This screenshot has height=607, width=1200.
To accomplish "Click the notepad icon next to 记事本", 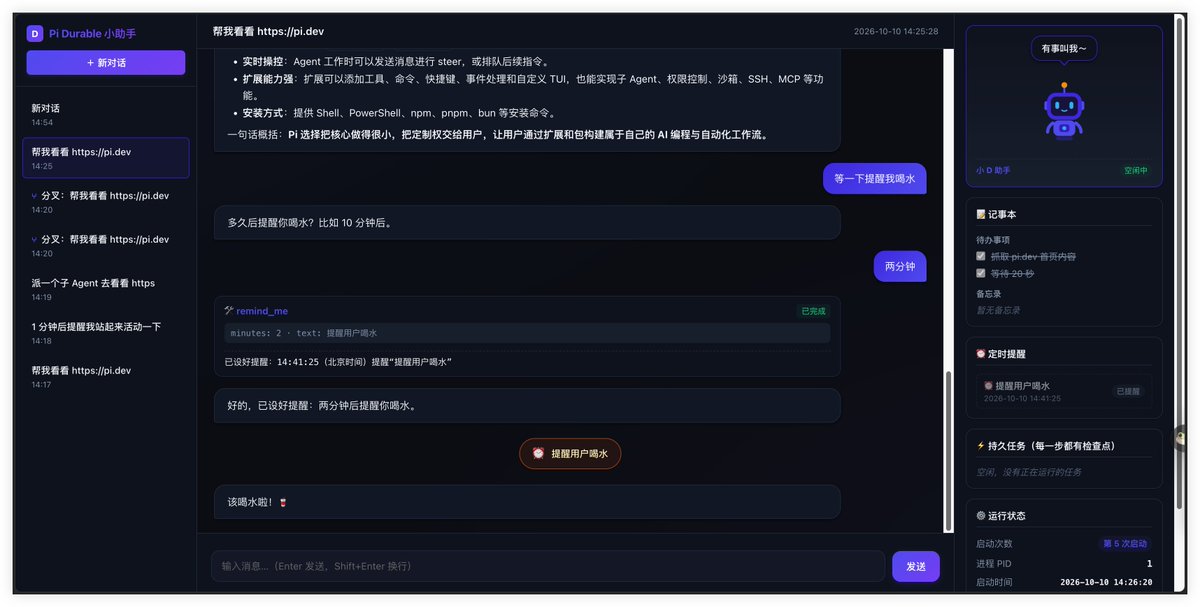I will click(x=981, y=214).
